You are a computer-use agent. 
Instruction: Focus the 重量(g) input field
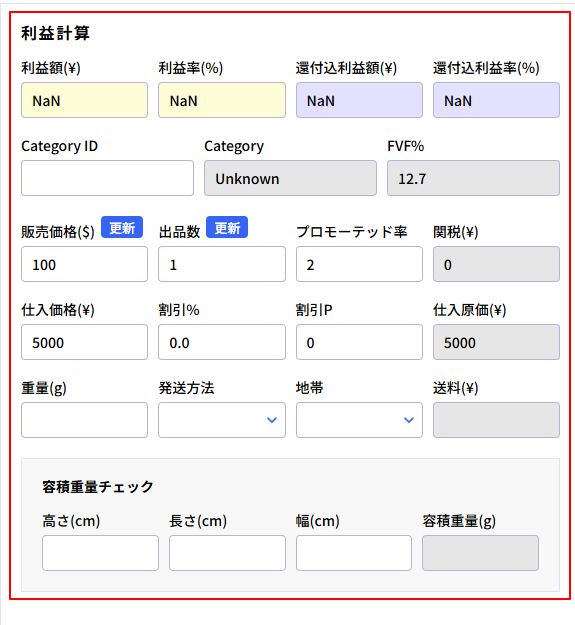pos(84,420)
